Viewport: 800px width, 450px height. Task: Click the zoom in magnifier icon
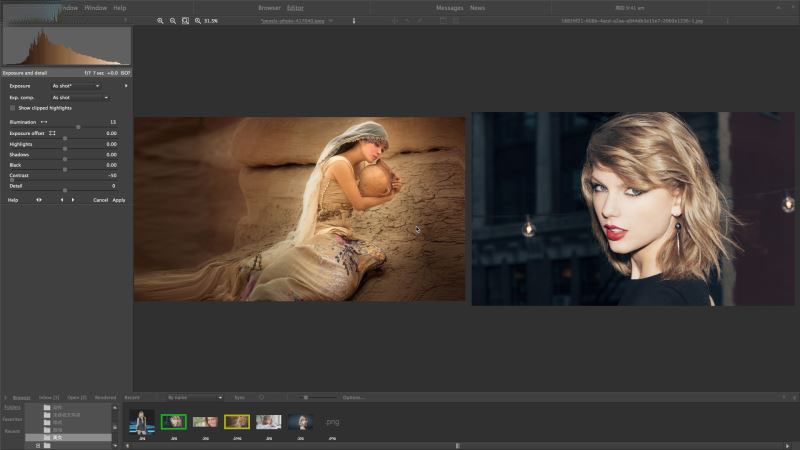pyautogui.click(x=160, y=21)
